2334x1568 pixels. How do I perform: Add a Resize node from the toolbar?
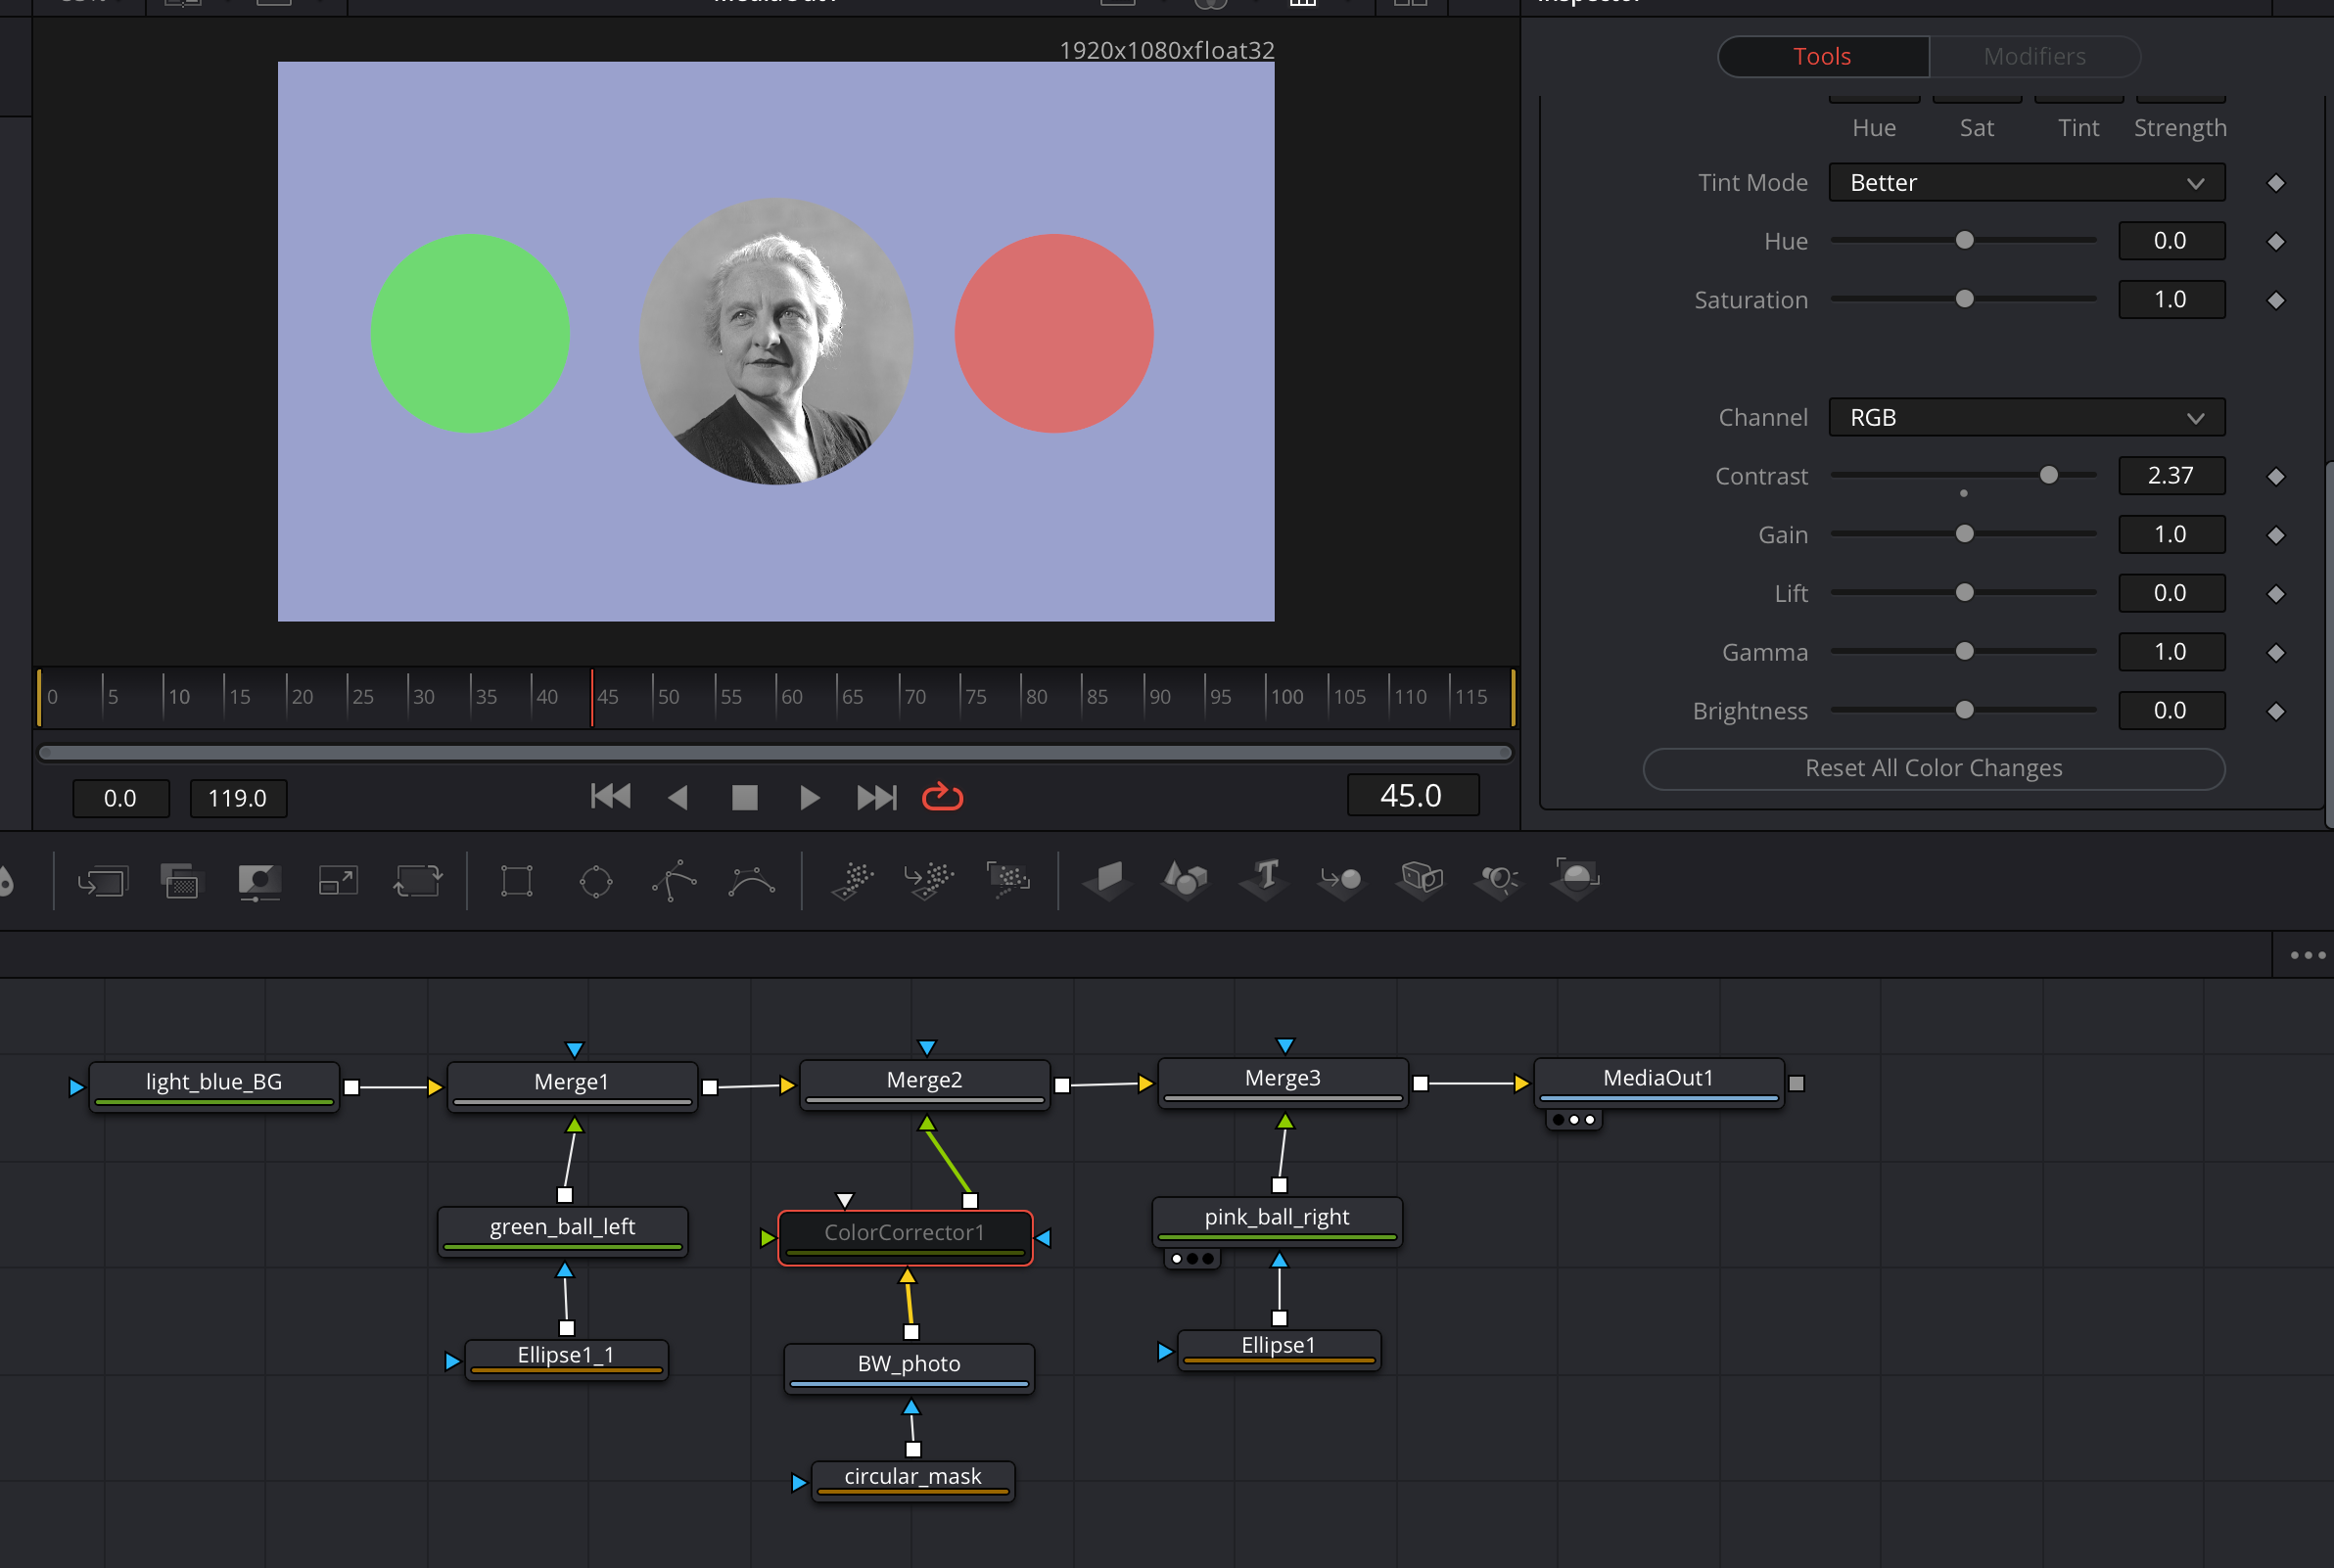click(x=338, y=881)
